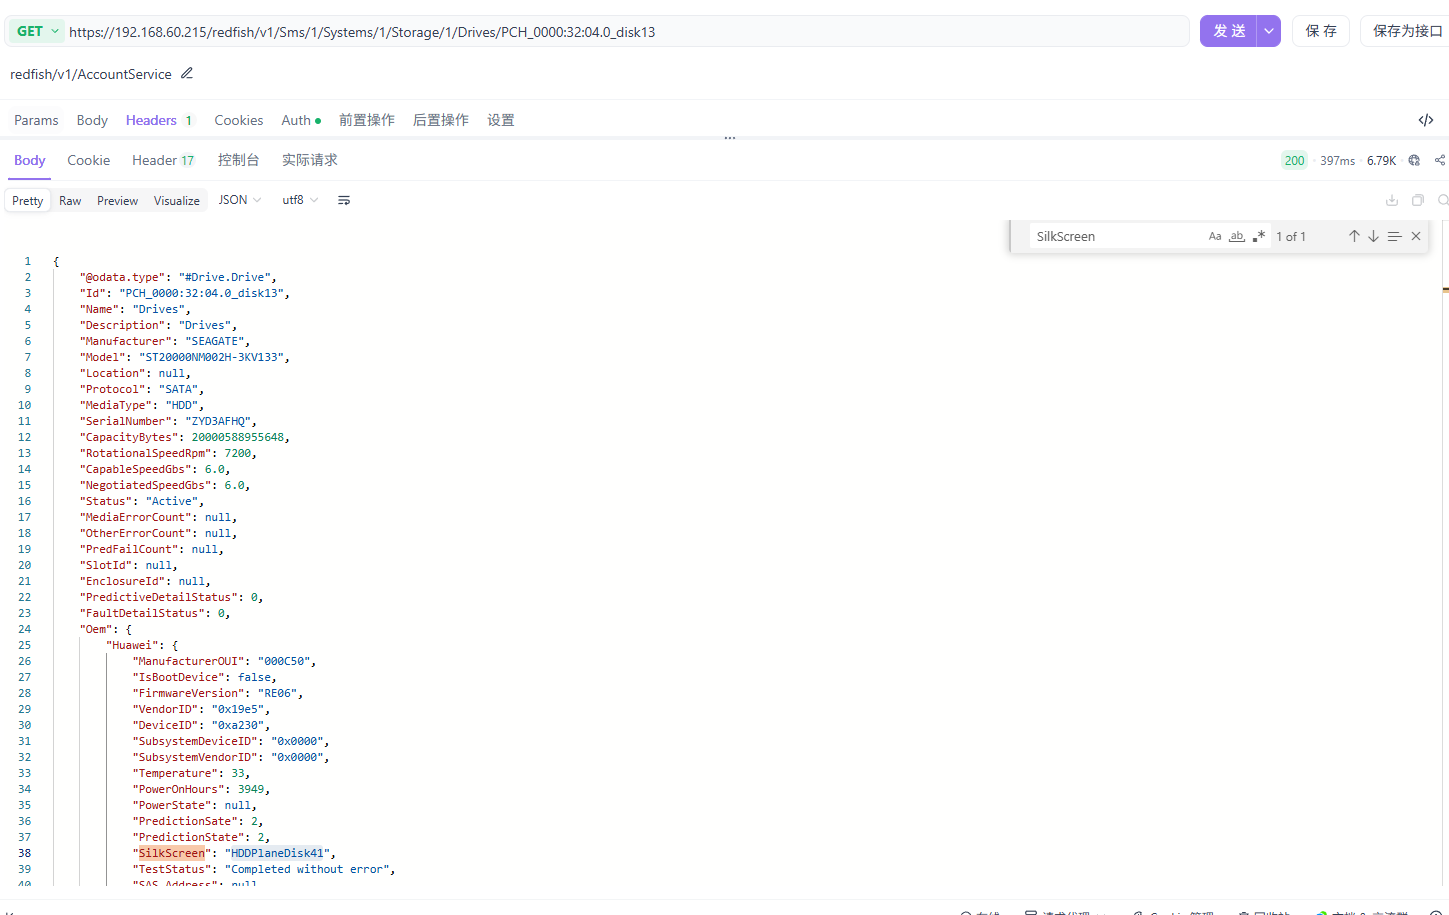This screenshot has height=915, width=1449.
Task: Click the panel resize handle dots
Action: click(x=730, y=138)
